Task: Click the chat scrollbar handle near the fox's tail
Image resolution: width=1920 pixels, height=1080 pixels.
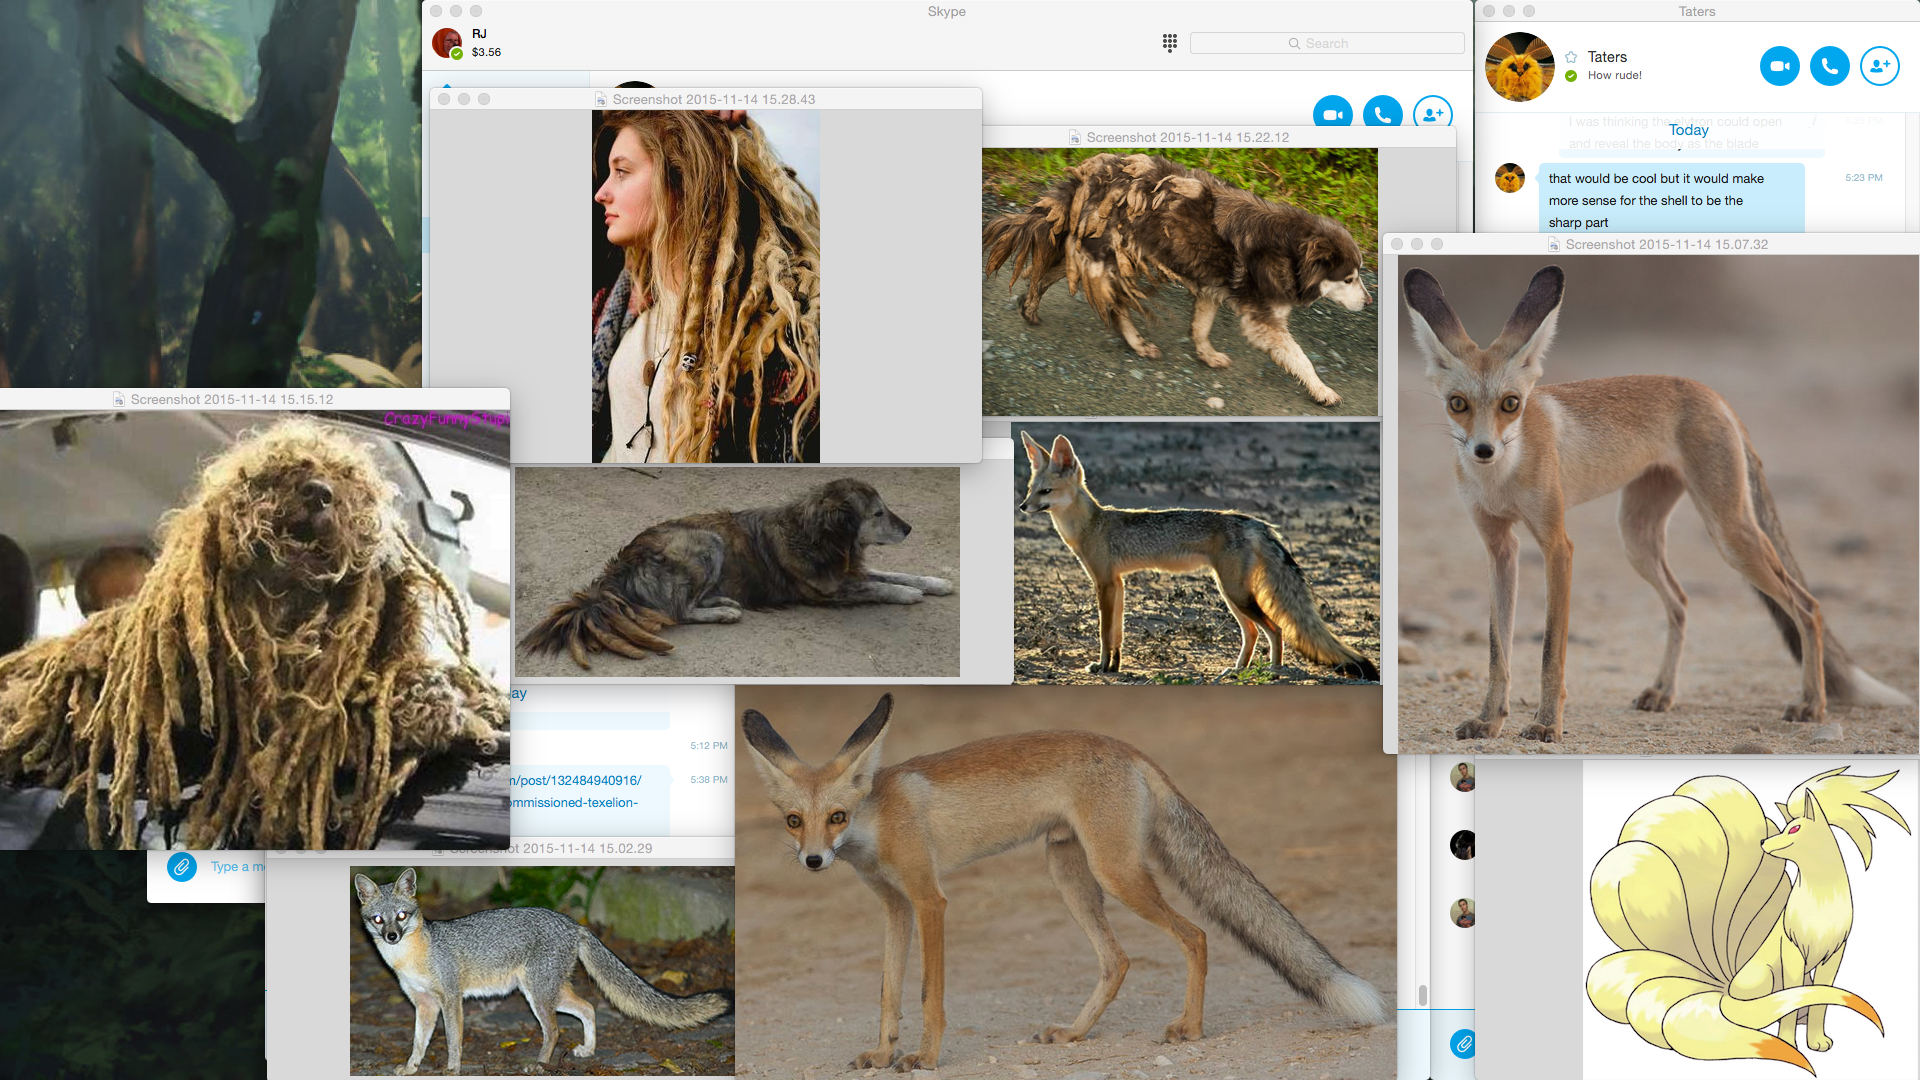Action: [x=1422, y=995]
